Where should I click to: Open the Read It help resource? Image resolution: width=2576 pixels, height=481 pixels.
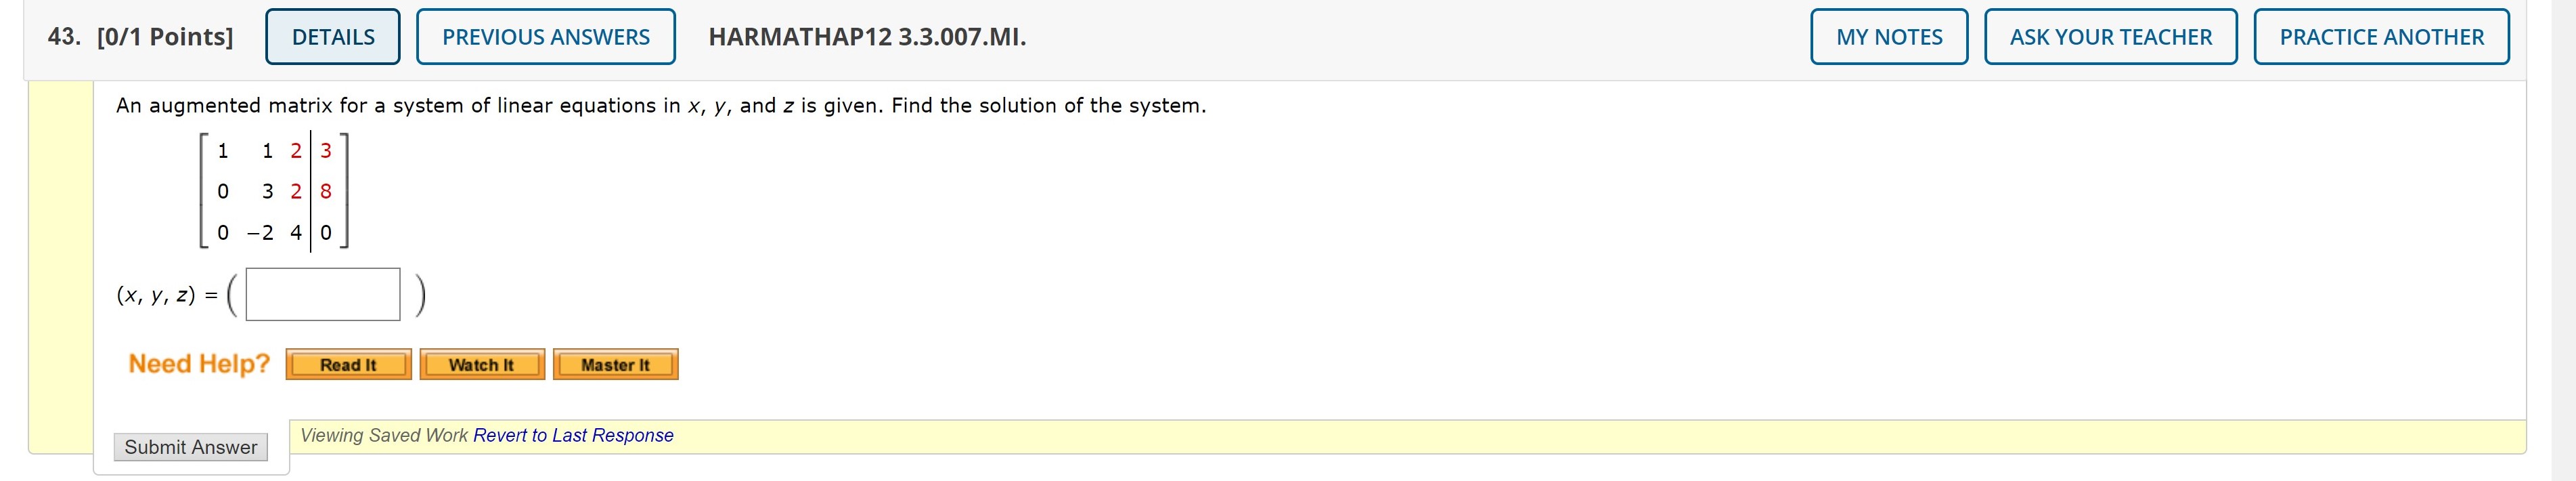pos(347,365)
